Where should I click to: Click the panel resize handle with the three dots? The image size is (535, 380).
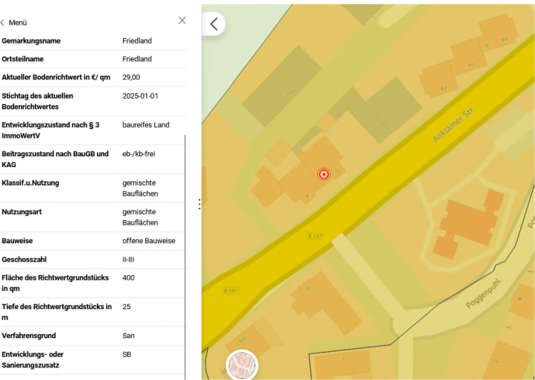199,204
